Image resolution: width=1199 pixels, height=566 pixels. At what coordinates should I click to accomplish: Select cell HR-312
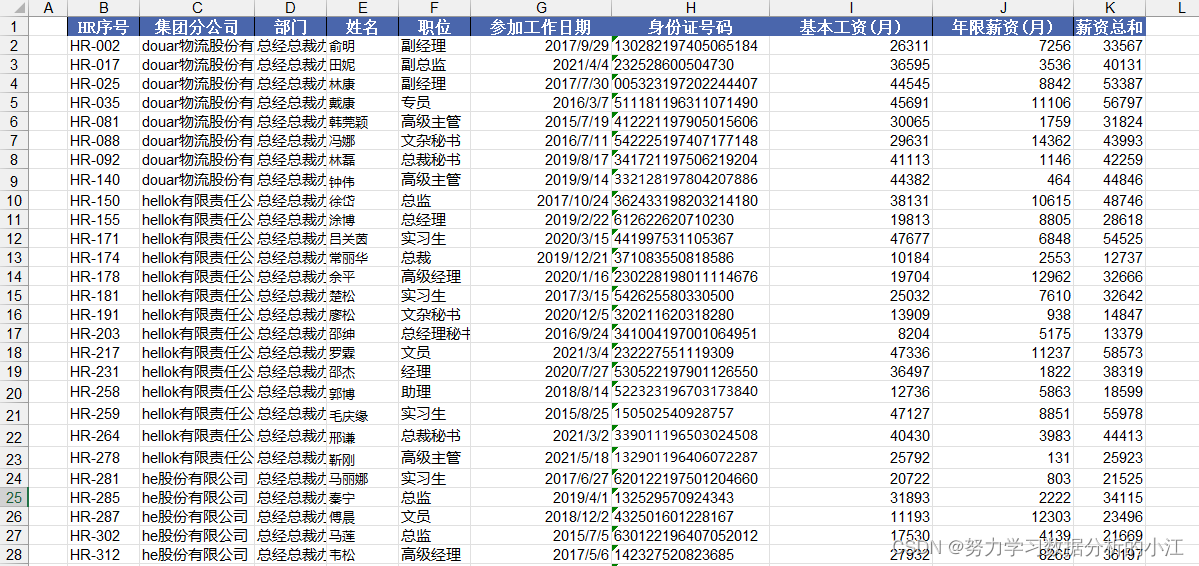(103, 555)
